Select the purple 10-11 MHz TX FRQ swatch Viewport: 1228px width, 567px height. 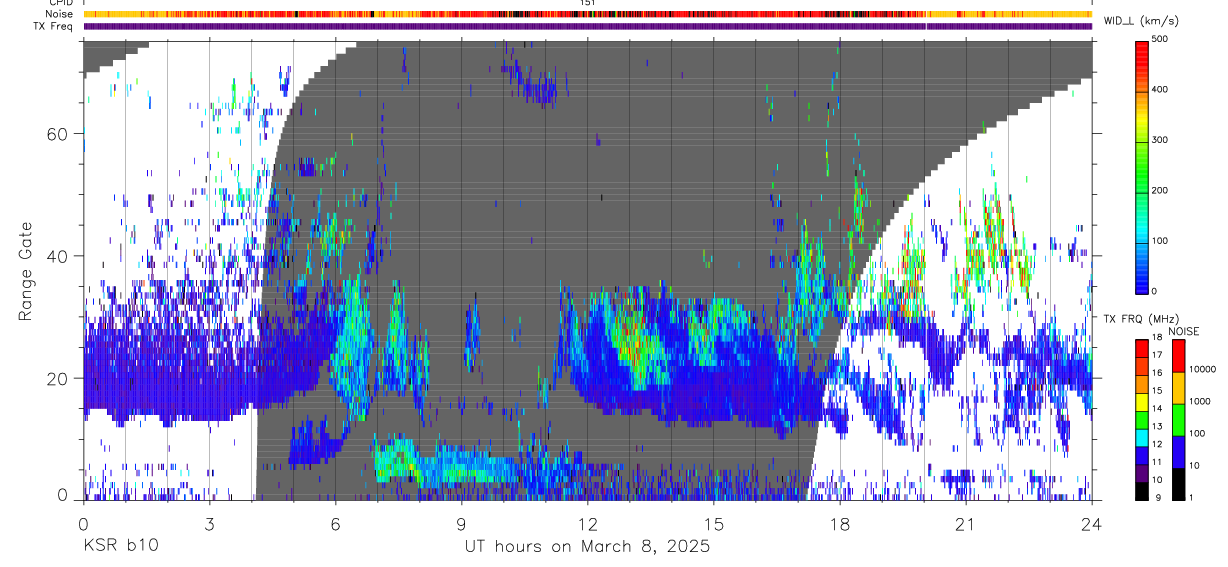[1142, 474]
